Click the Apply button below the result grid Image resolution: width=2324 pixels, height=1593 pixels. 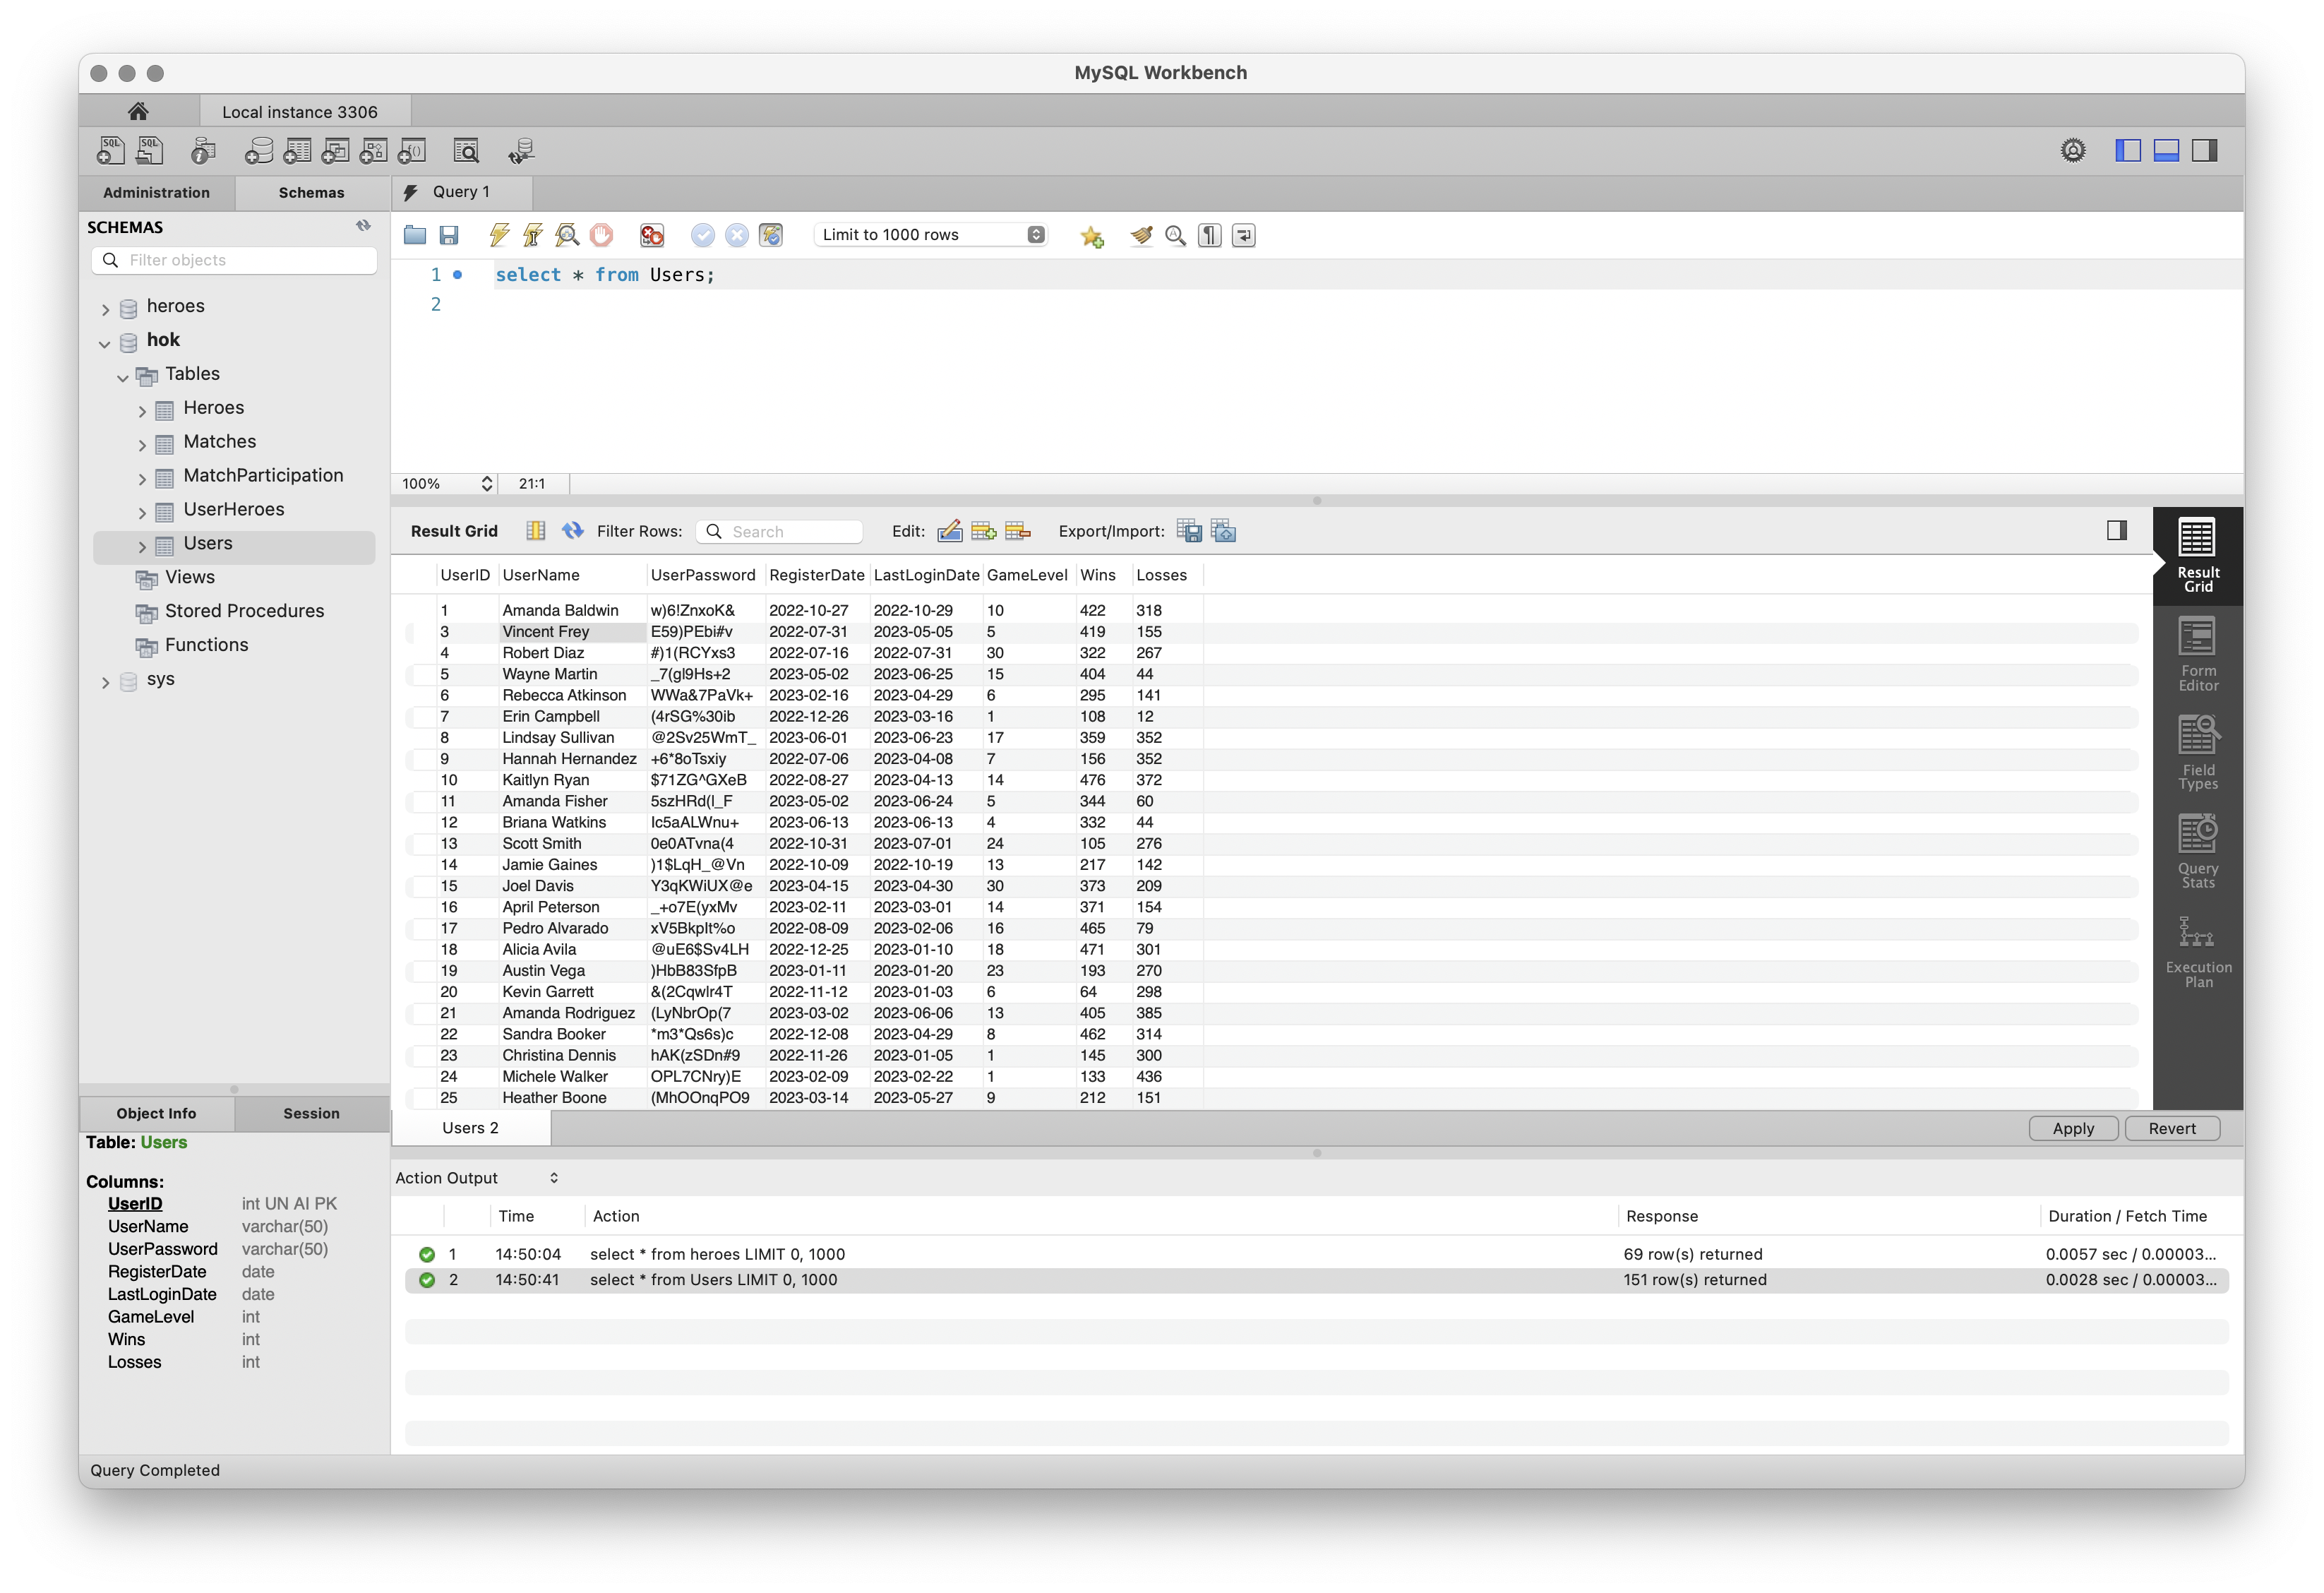point(2072,1128)
